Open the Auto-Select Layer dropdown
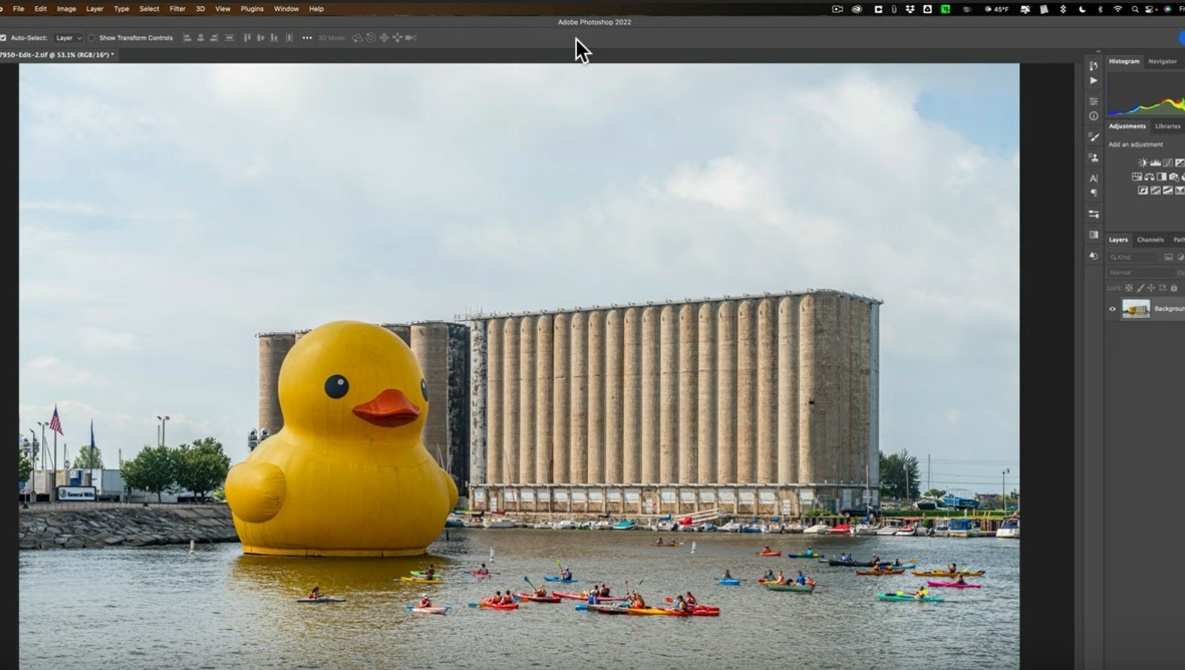The height and width of the screenshot is (670, 1185). pyautogui.click(x=68, y=38)
